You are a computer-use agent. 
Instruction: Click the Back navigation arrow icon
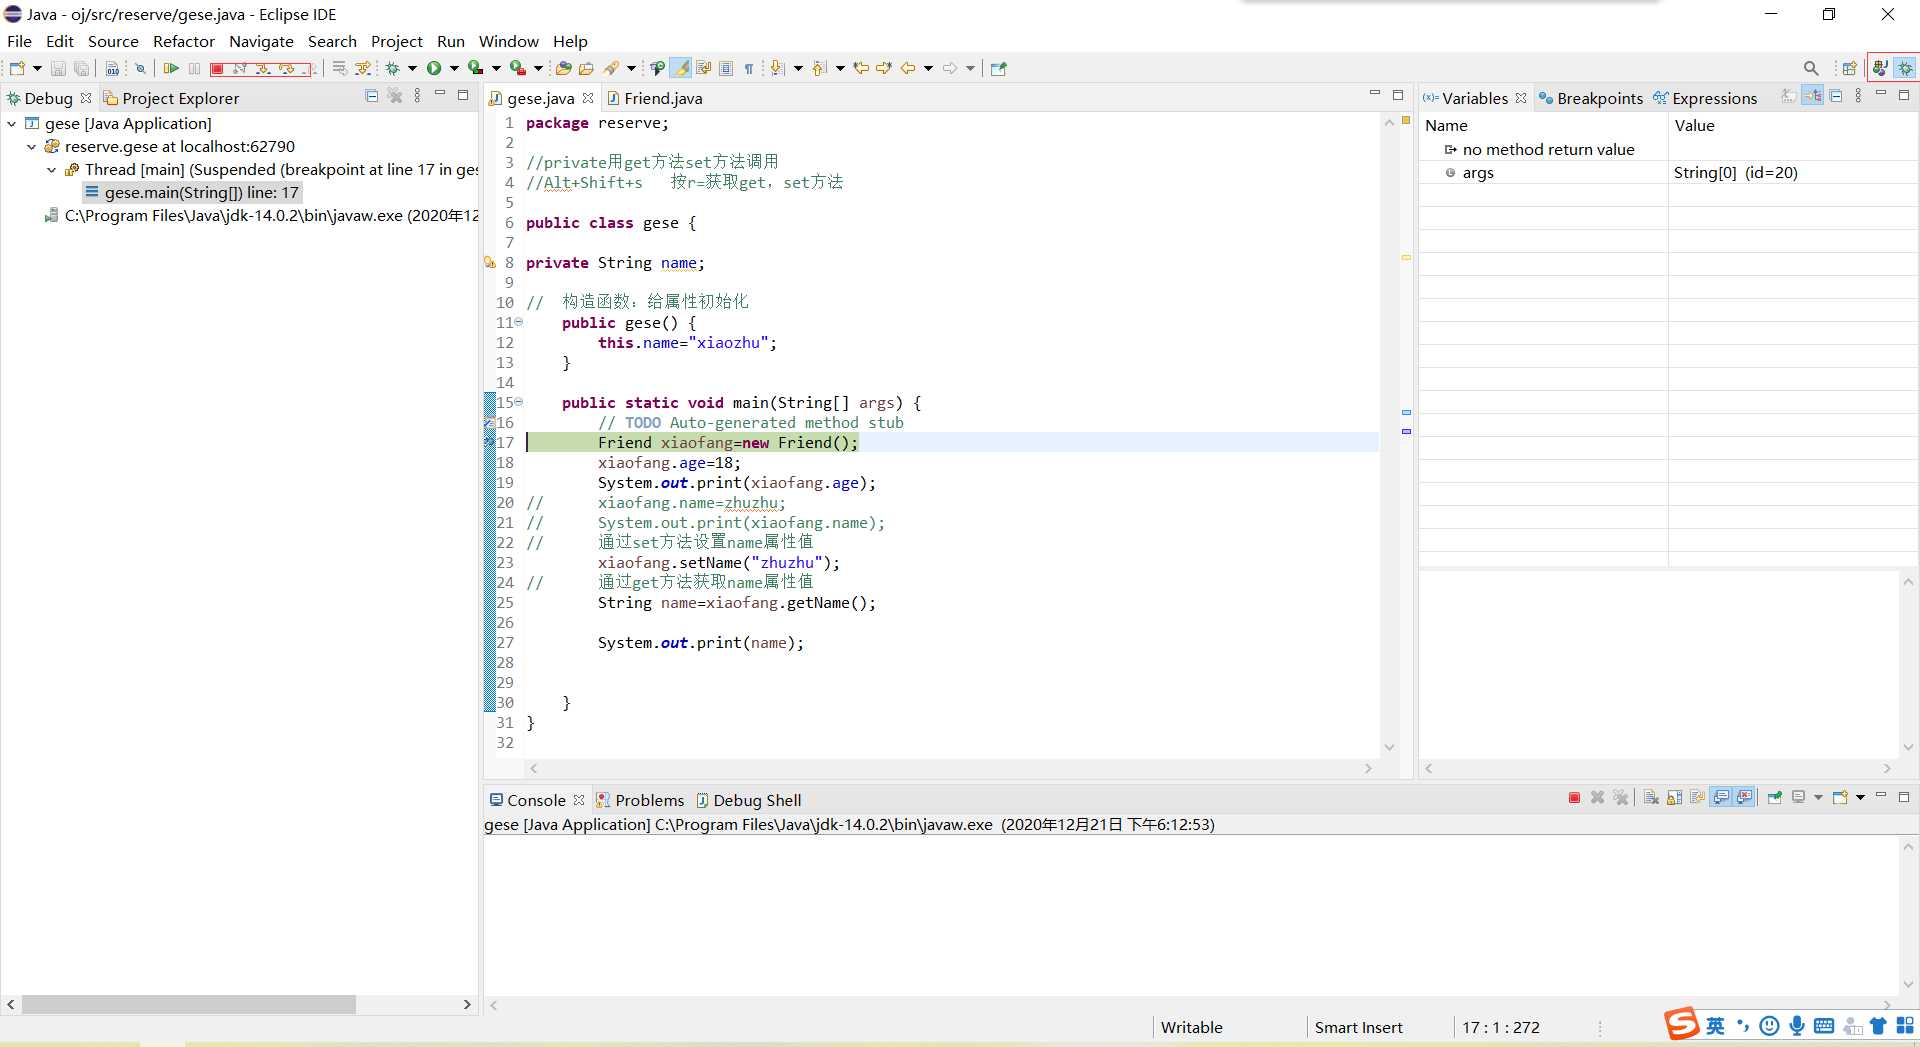click(x=908, y=68)
